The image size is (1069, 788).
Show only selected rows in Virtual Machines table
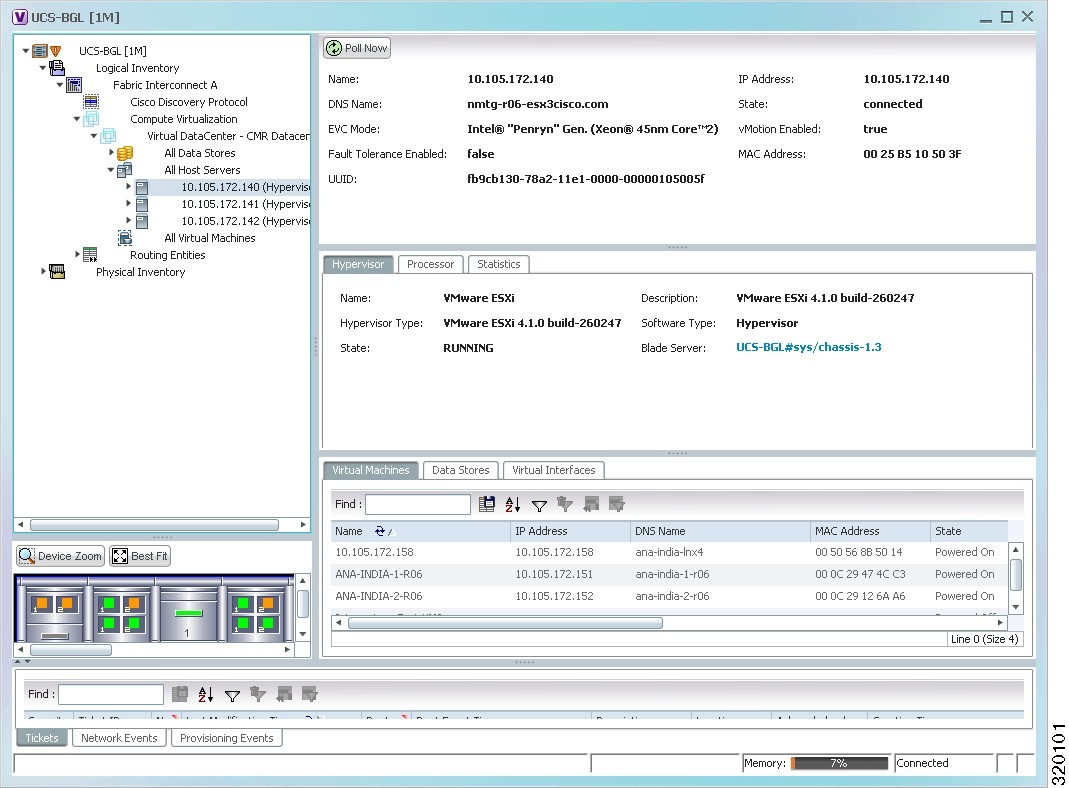point(617,504)
